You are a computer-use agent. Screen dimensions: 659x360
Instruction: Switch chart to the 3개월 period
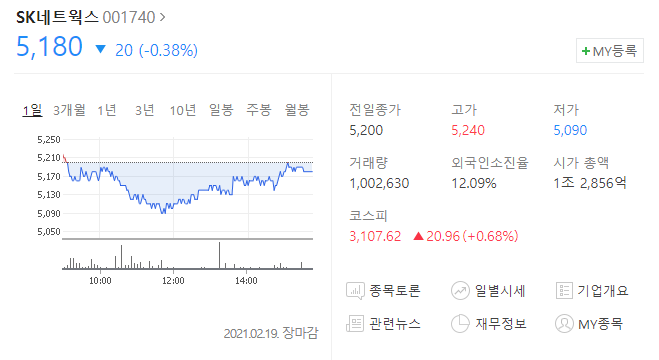pyautogui.click(x=69, y=110)
